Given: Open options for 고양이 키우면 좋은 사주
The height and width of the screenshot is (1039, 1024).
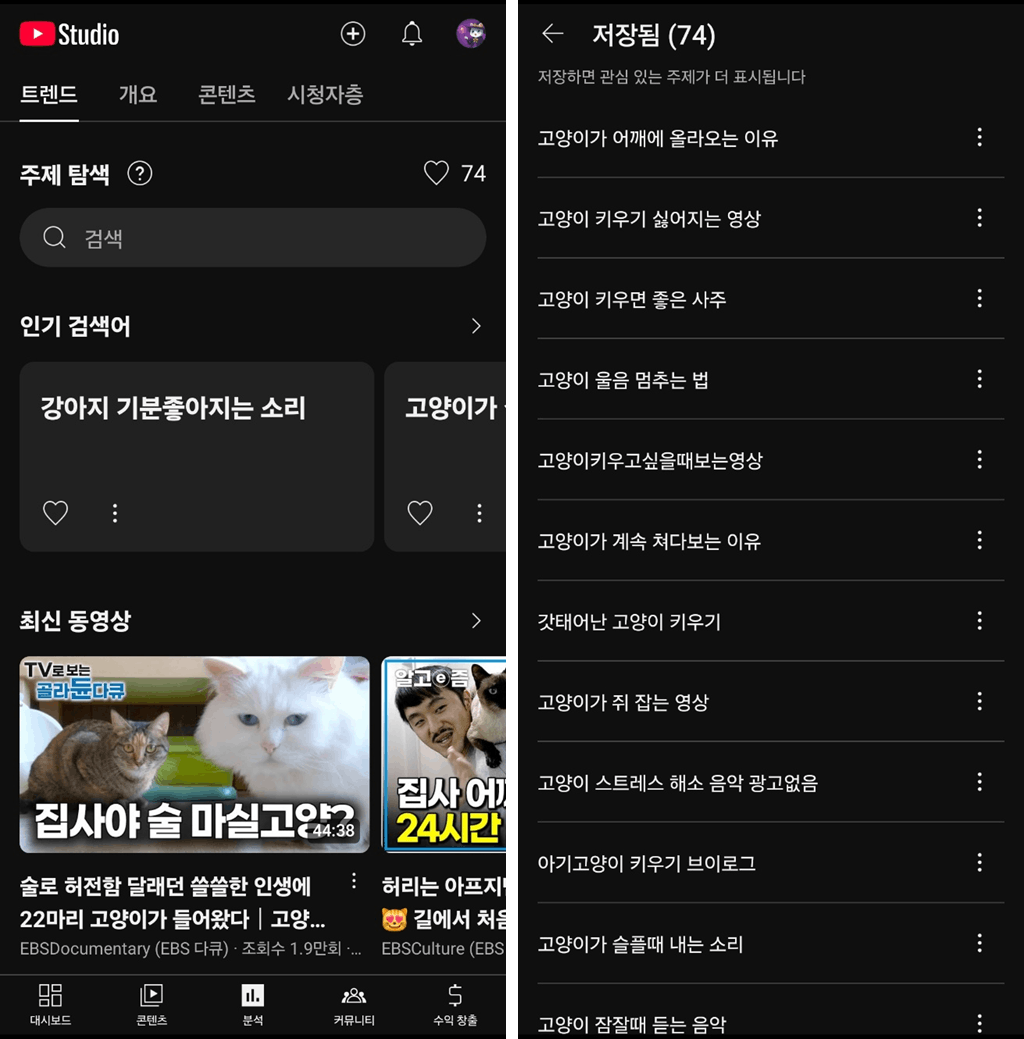Looking at the screenshot, I should coord(979,298).
